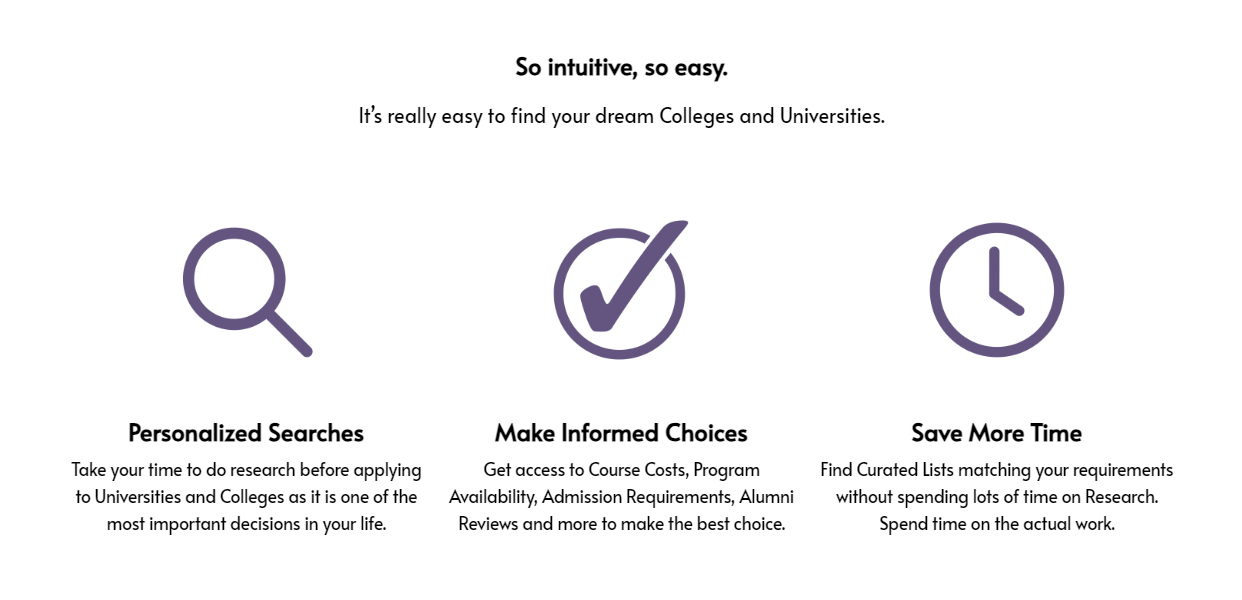Click the tip of the checkmark stroke
The image size is (1242, 600).
(678, 227)
